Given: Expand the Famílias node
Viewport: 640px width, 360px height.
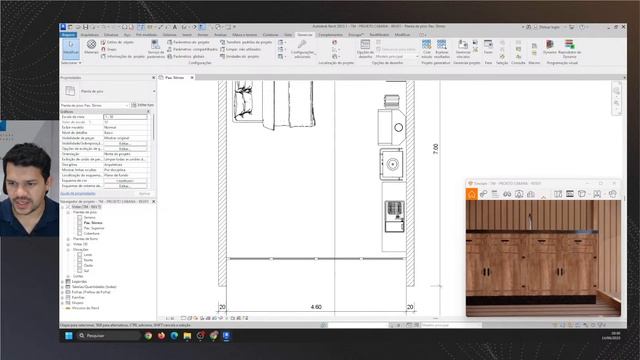Looking at the screenshot, I should point(62,298).
